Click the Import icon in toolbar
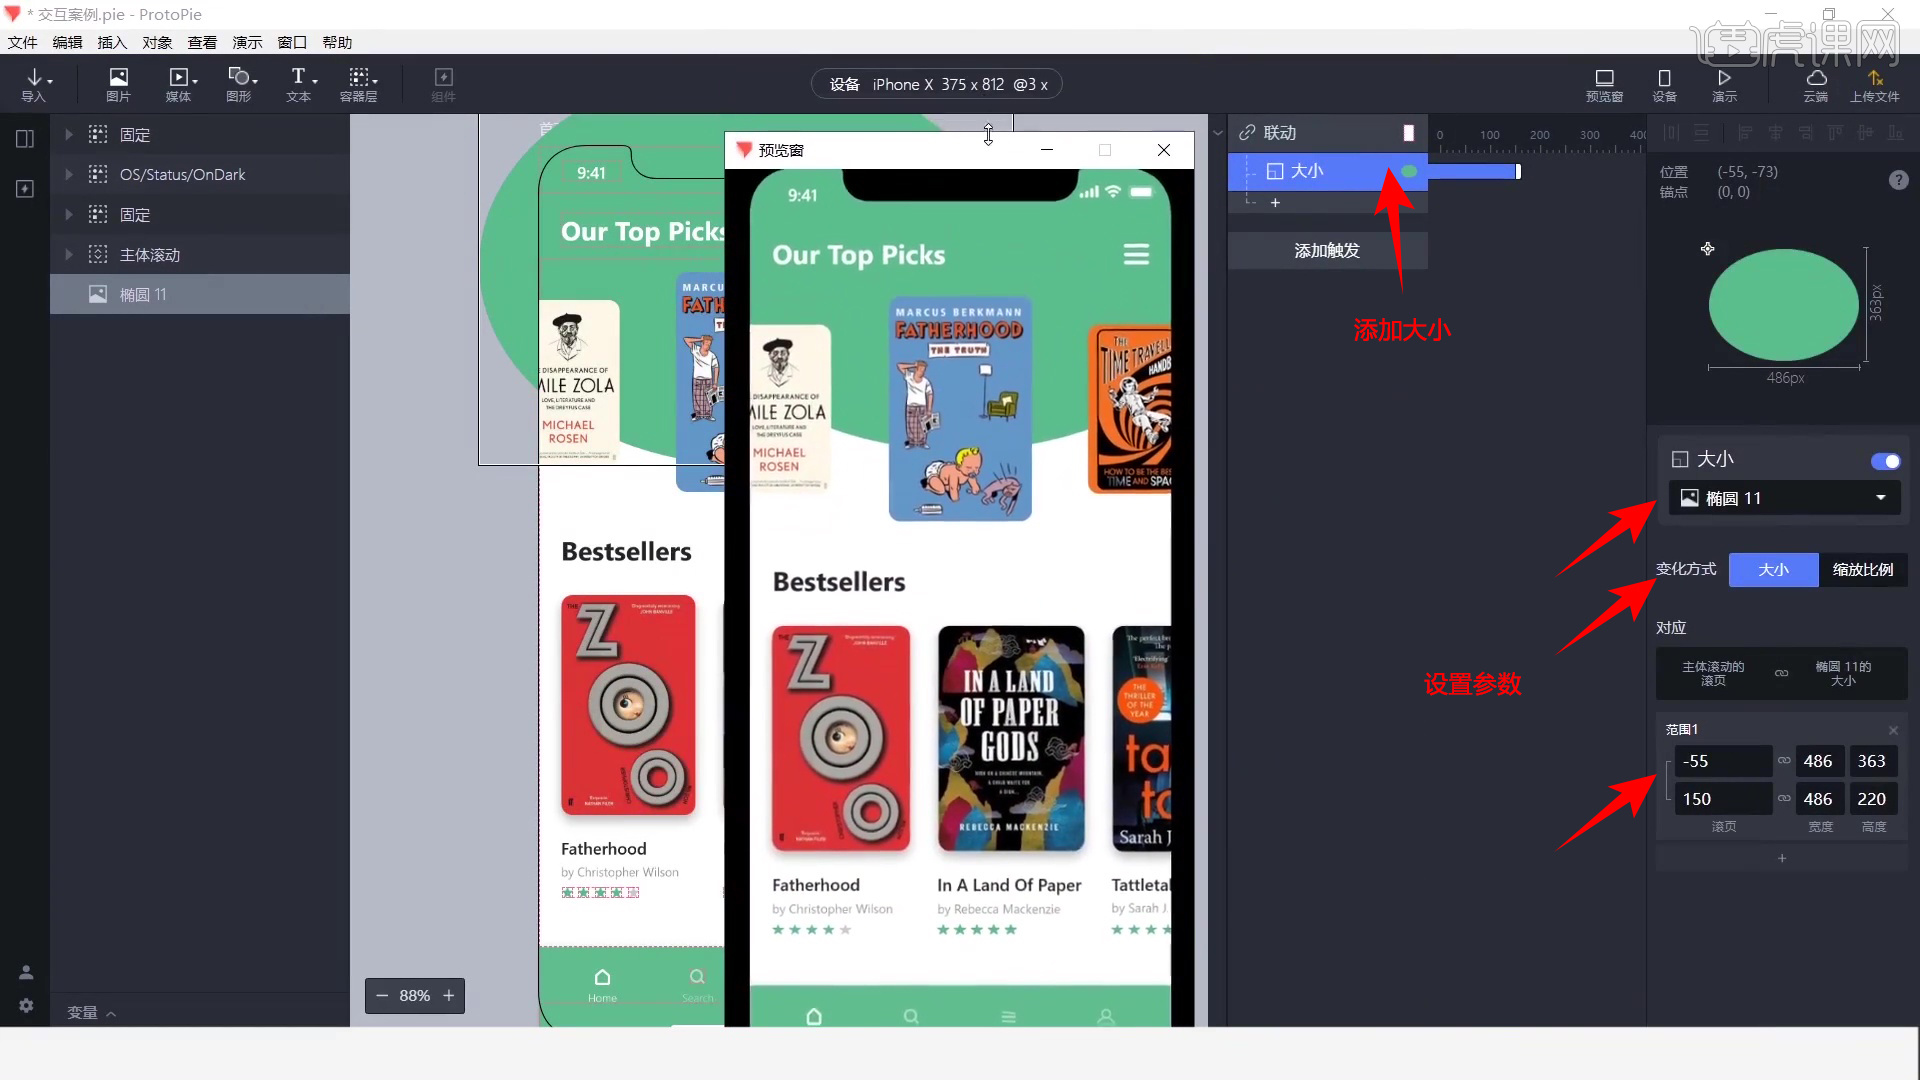 [x=36, y=83]
